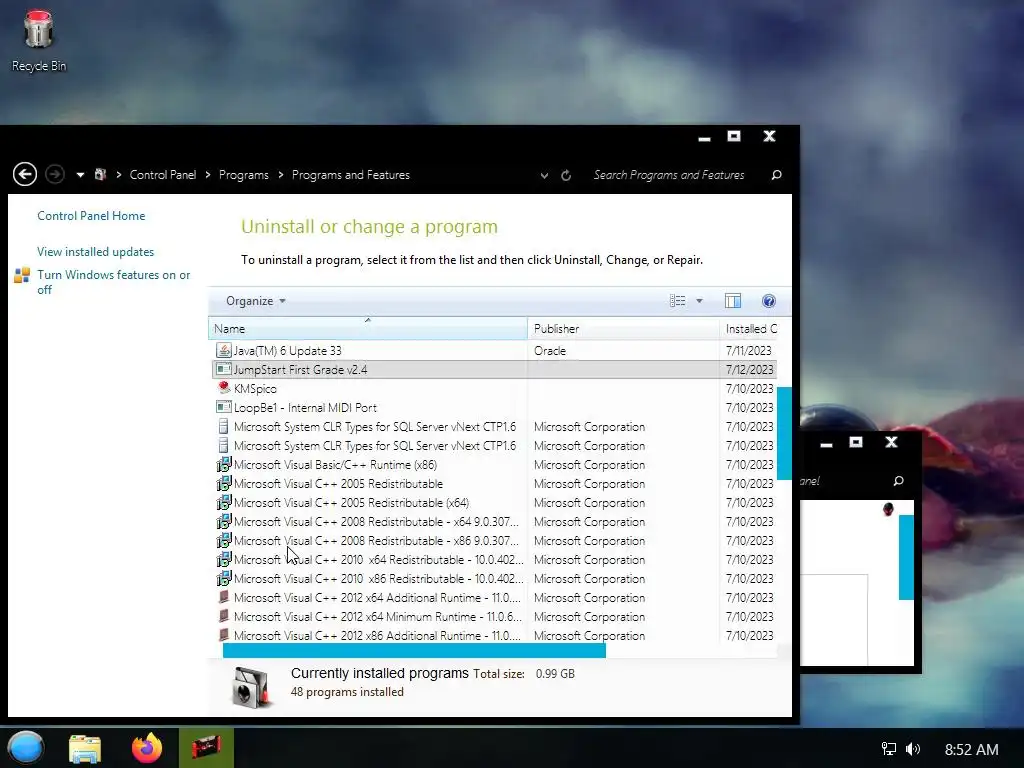The image size is (1024, 768).
Task: Select Java(TM) 6 Update 33 entry
Action: coord(287,351)
